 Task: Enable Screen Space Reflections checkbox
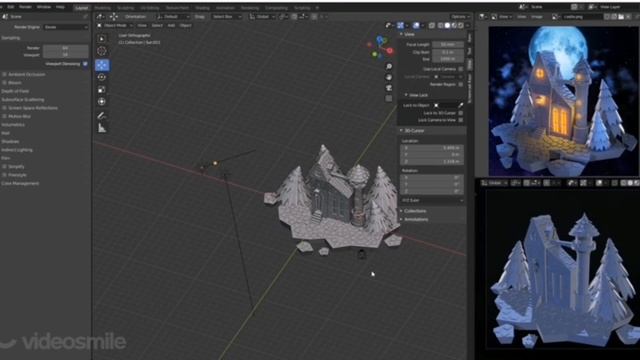tap(4, 108)
